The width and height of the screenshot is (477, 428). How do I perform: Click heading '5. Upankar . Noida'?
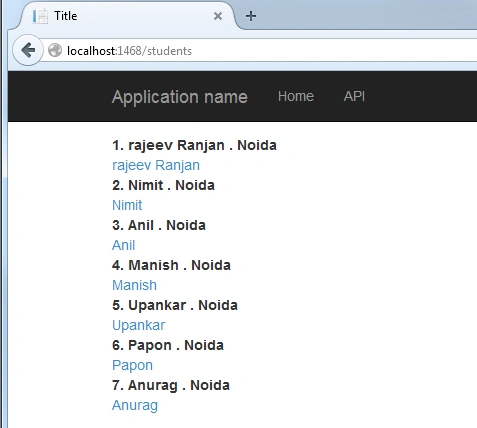tap(175, 305)
